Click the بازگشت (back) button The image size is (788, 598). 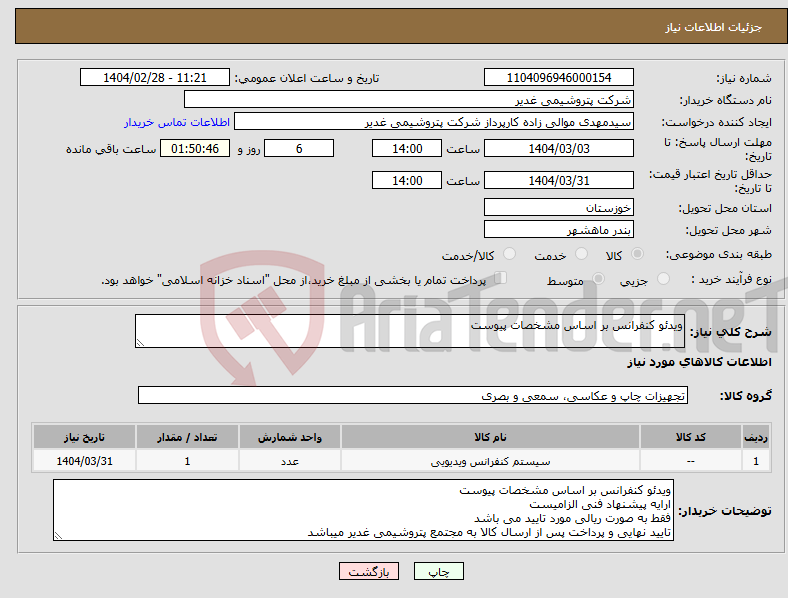[x=369, y=571]
